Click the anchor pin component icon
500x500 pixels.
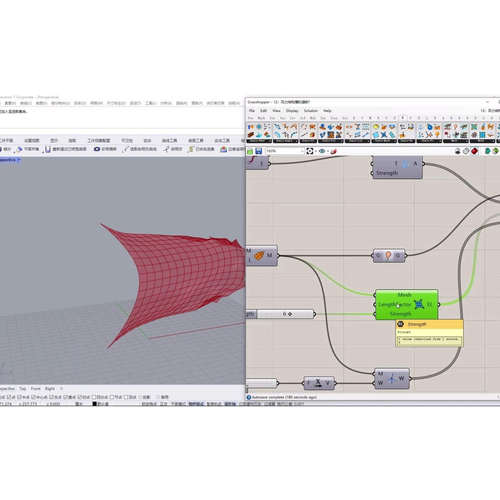point(388,256)
